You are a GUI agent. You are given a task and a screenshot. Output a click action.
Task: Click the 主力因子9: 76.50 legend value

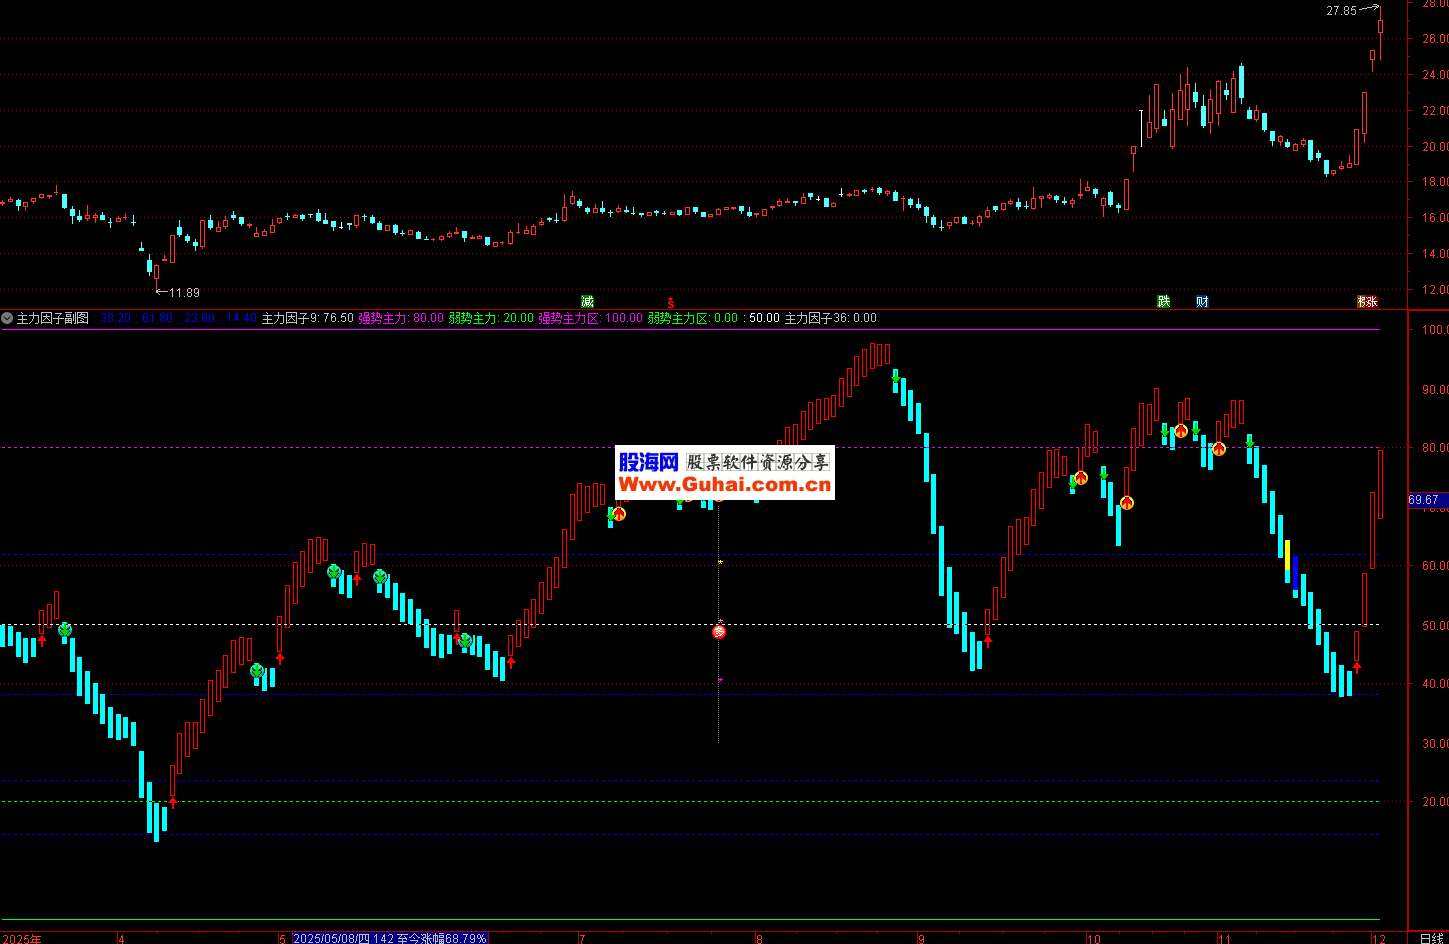[x=308, y=319]
